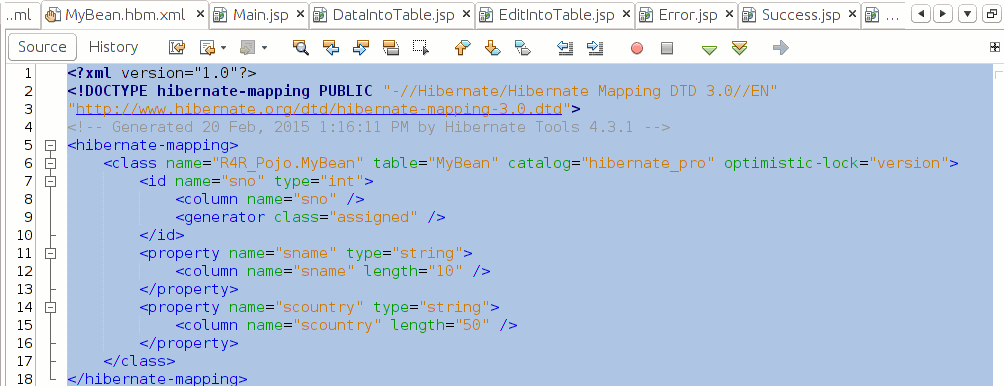Screen dimensions: 1004x387
Task: Click the length value '10' on line 12
Action: pos(445,271)
